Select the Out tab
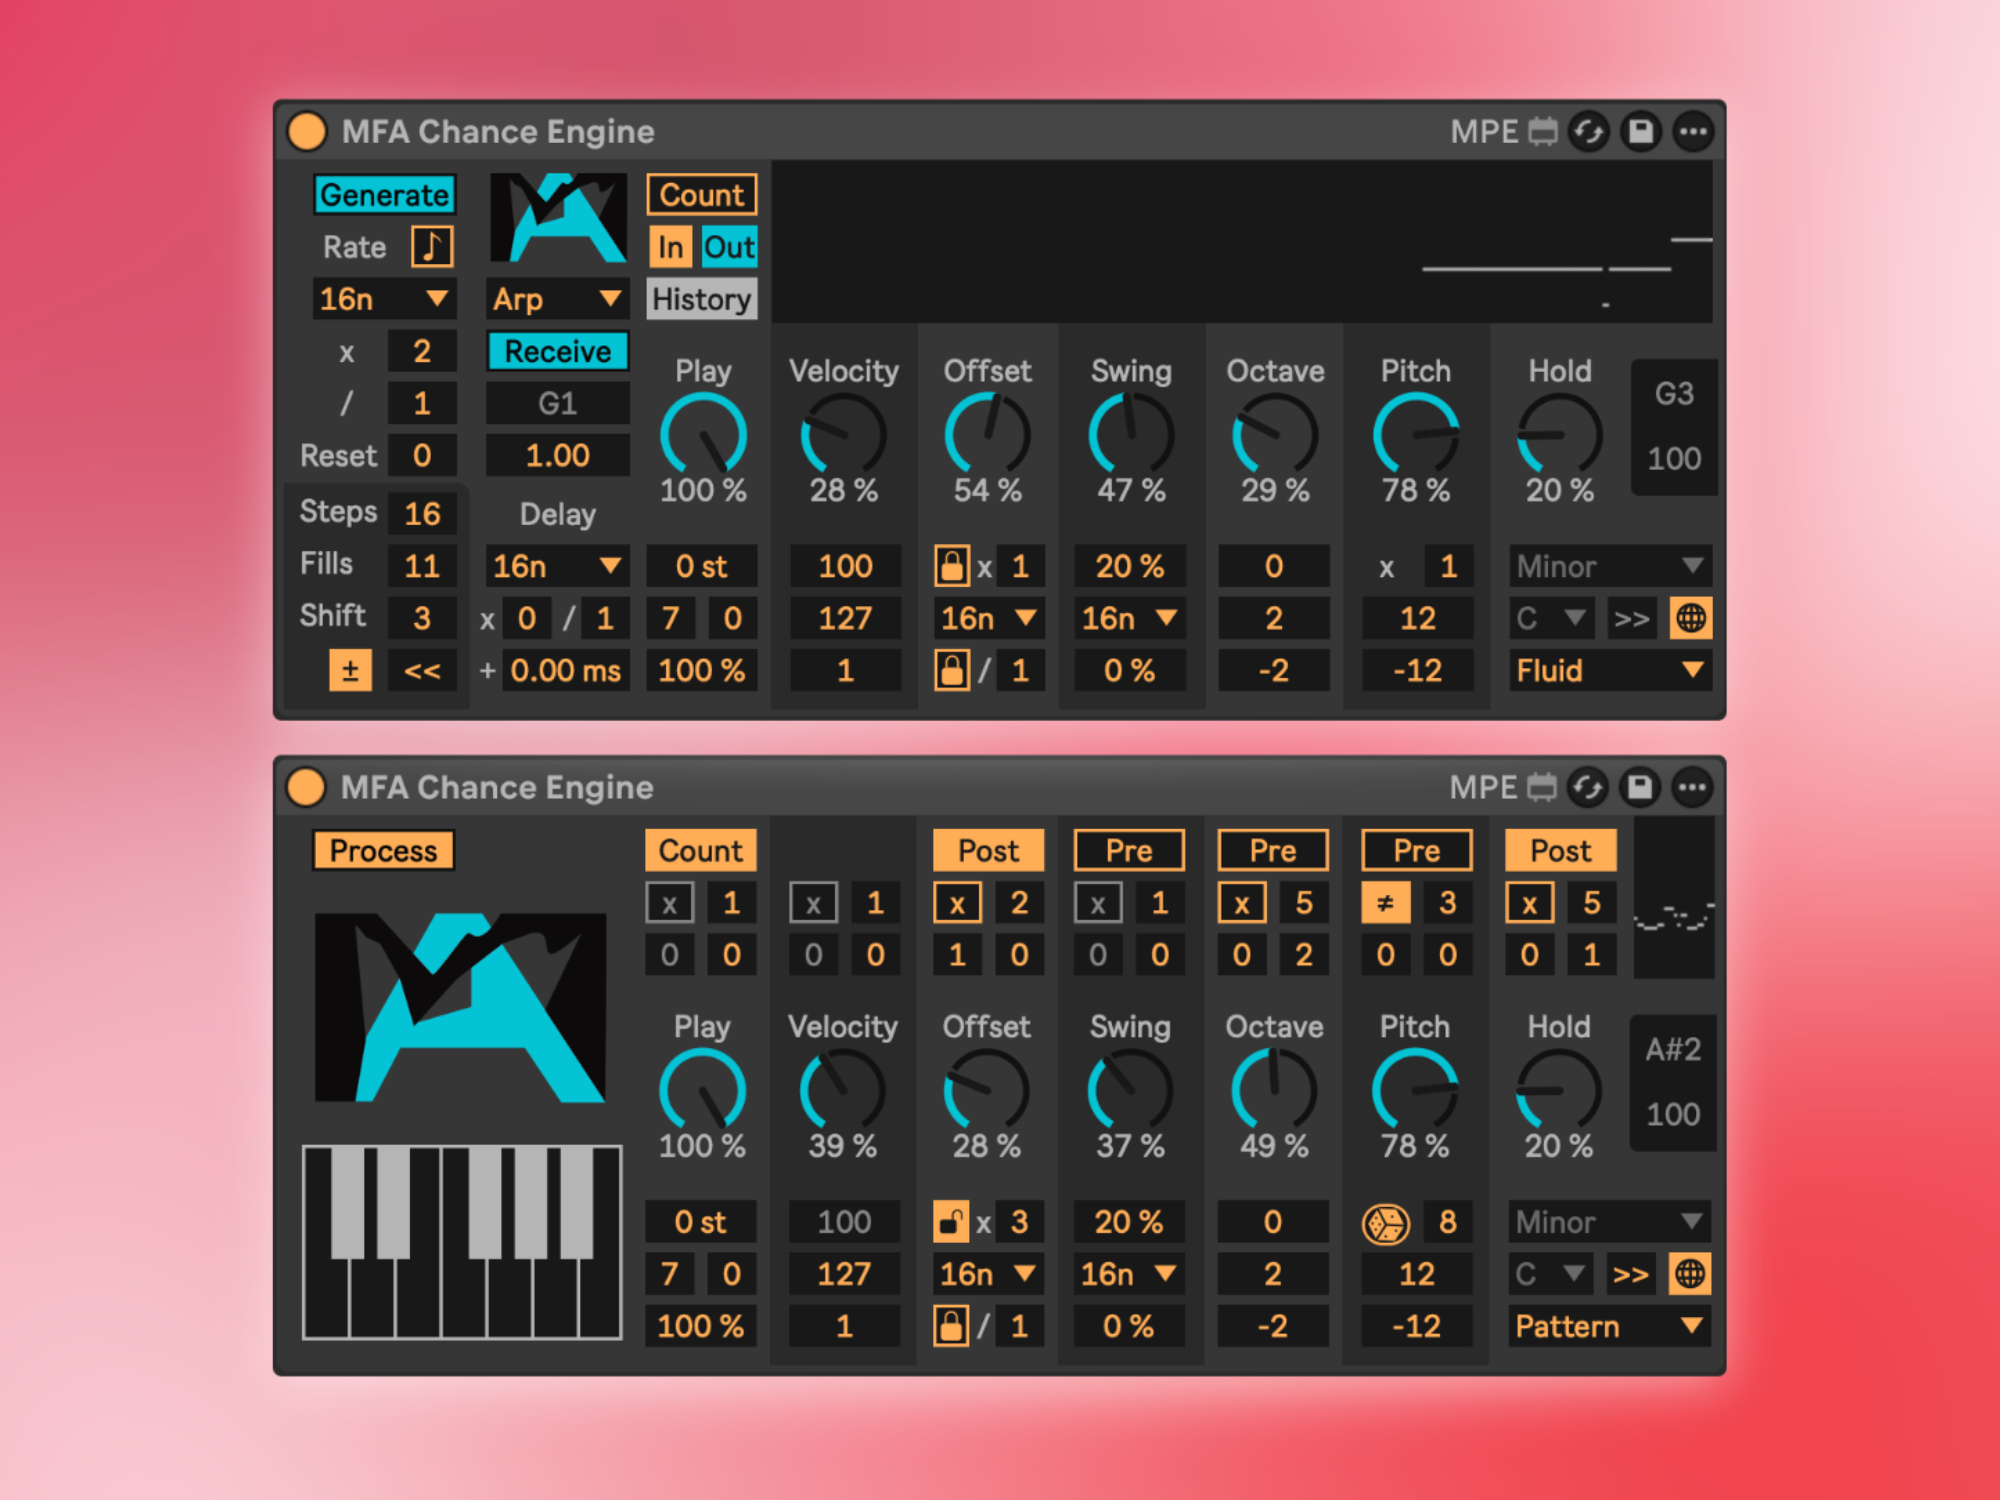 [728, 247]
